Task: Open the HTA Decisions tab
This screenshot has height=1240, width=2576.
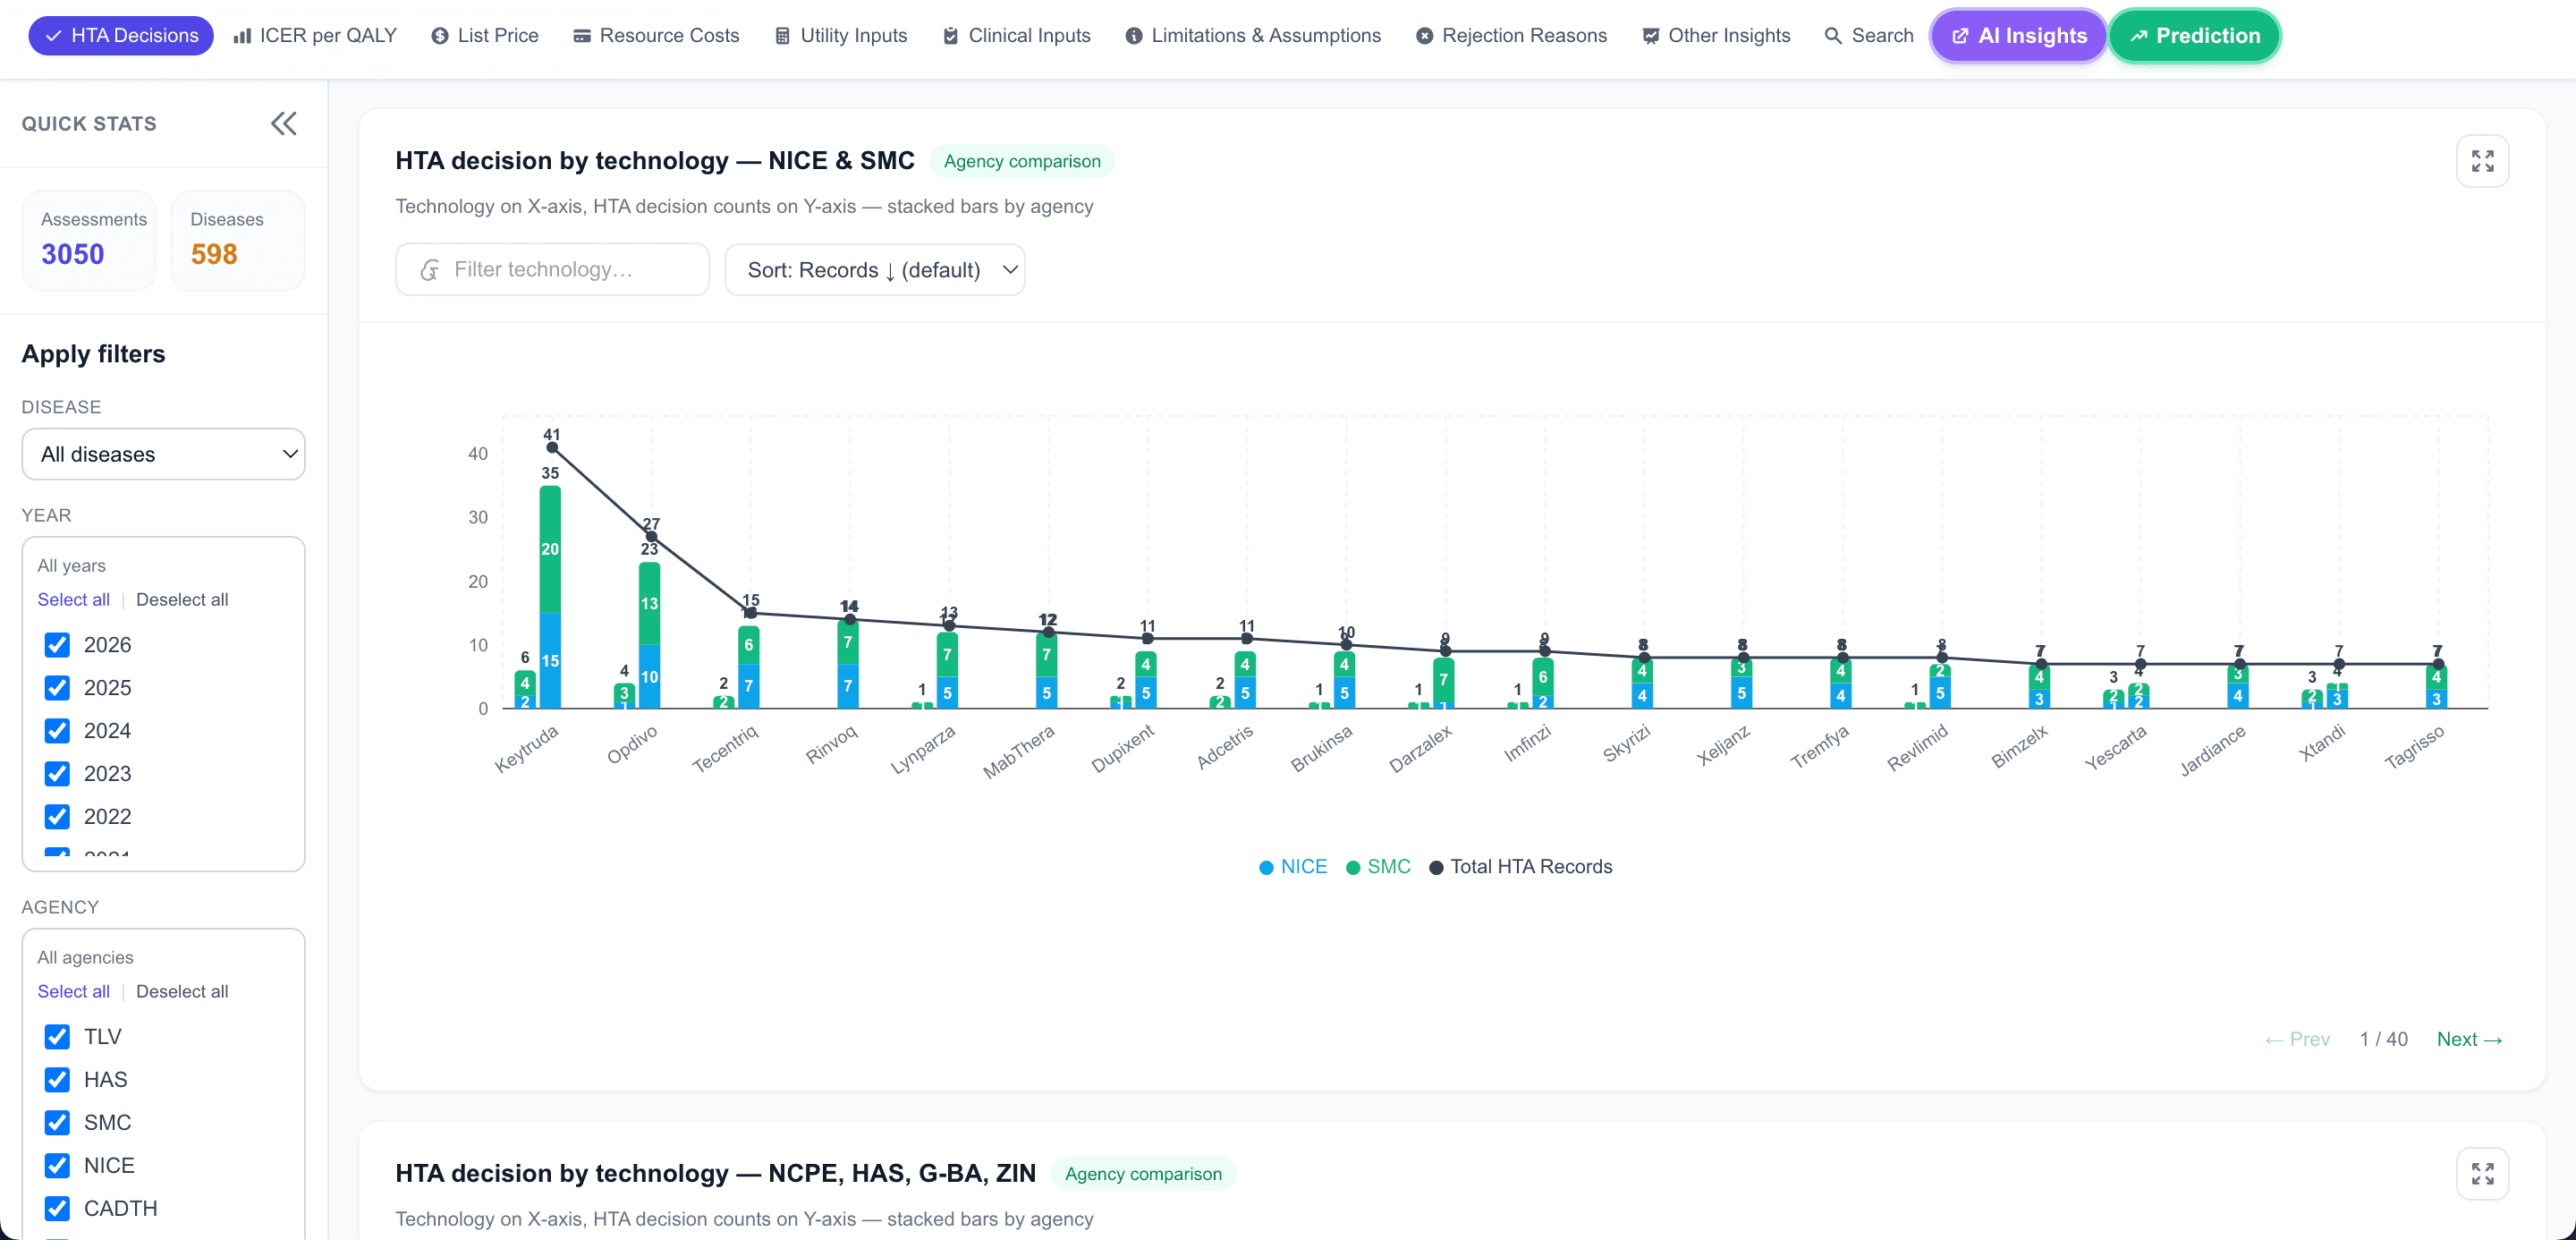Action: point(121,36)
